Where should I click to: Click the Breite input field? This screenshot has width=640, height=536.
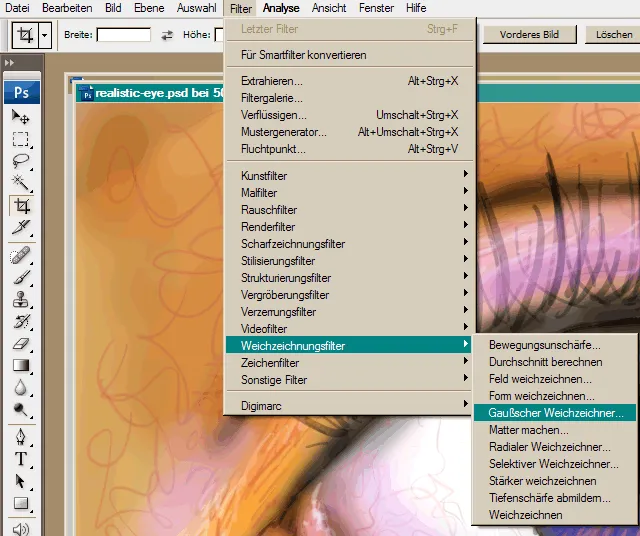tap(124, 35)
